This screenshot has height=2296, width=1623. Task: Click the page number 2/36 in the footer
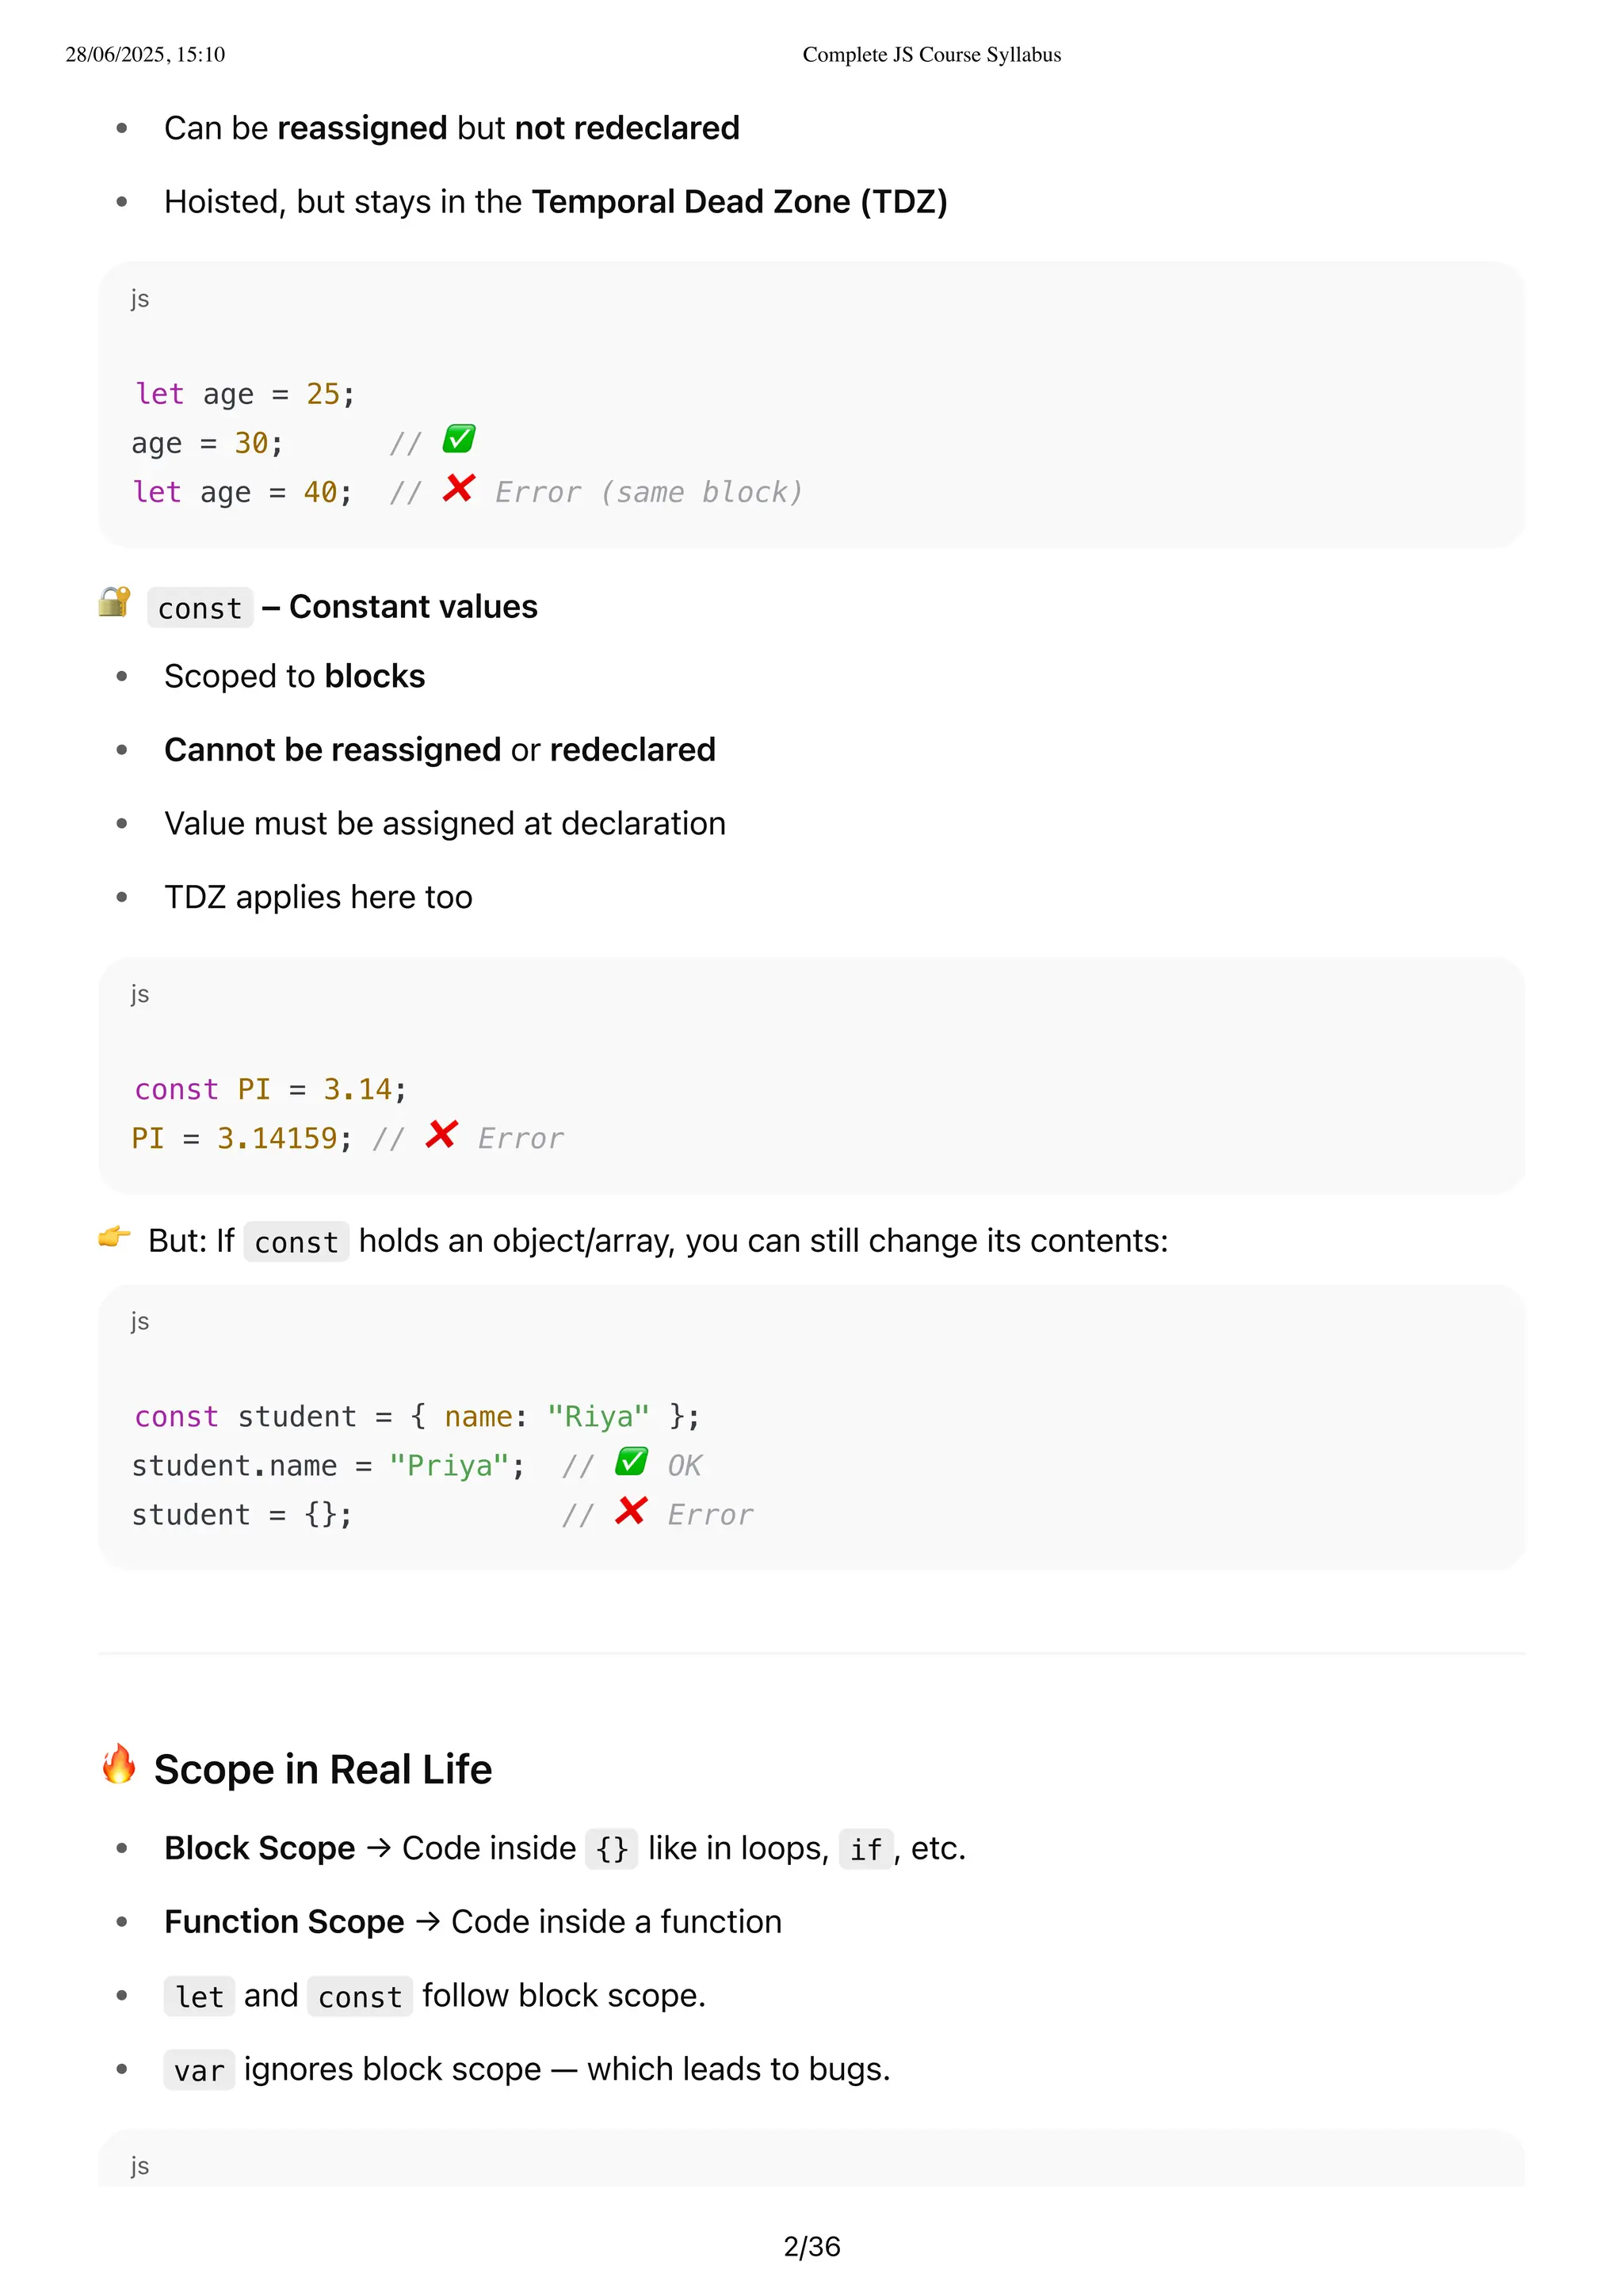click(812, 2247)
